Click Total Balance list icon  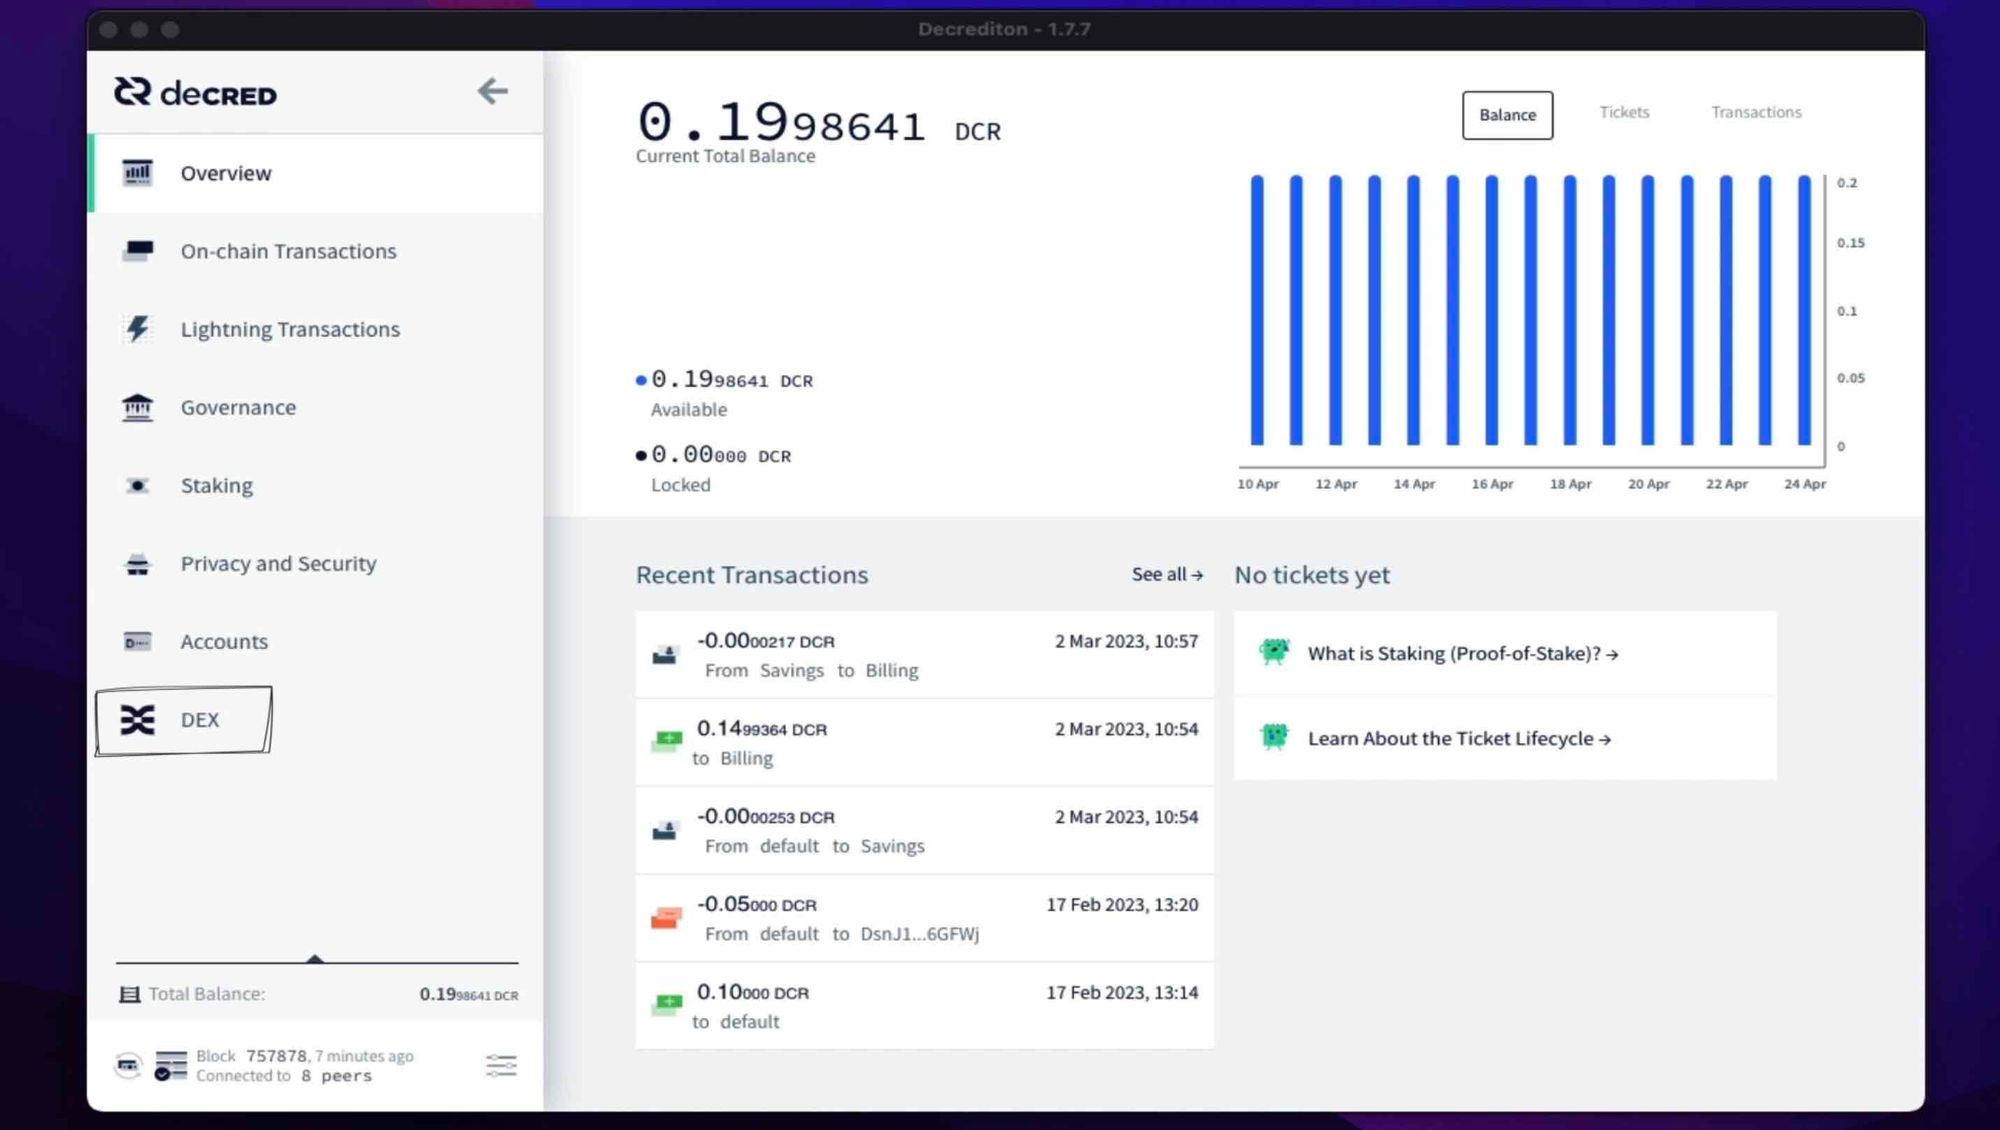(129, 994)
